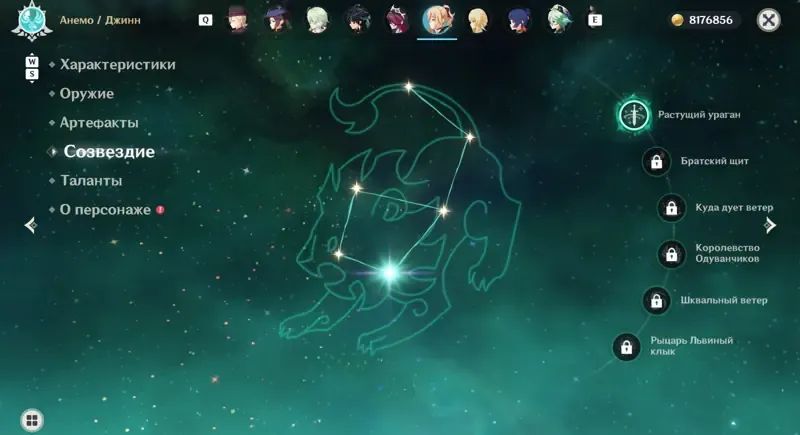Click the lock icon for Братский щит

coord(656,162)
